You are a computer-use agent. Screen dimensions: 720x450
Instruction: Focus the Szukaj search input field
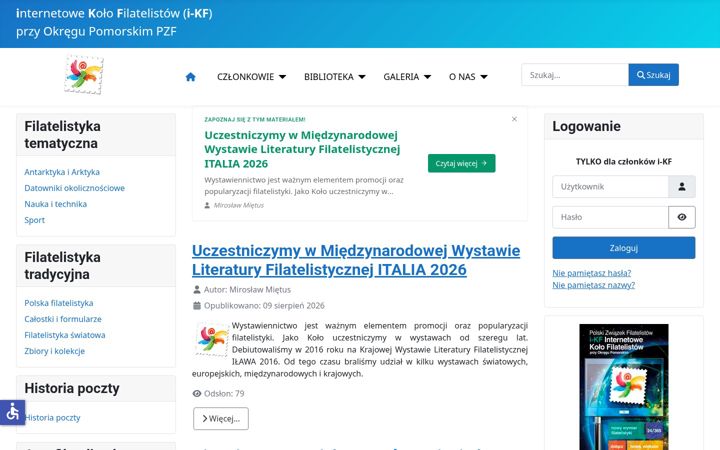point(575,75)
